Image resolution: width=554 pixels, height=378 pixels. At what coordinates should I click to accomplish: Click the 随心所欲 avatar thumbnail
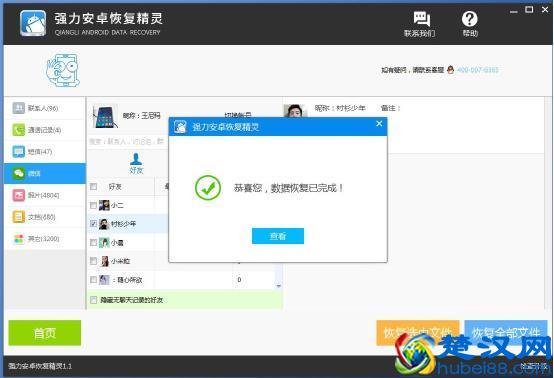coord(104,280)
